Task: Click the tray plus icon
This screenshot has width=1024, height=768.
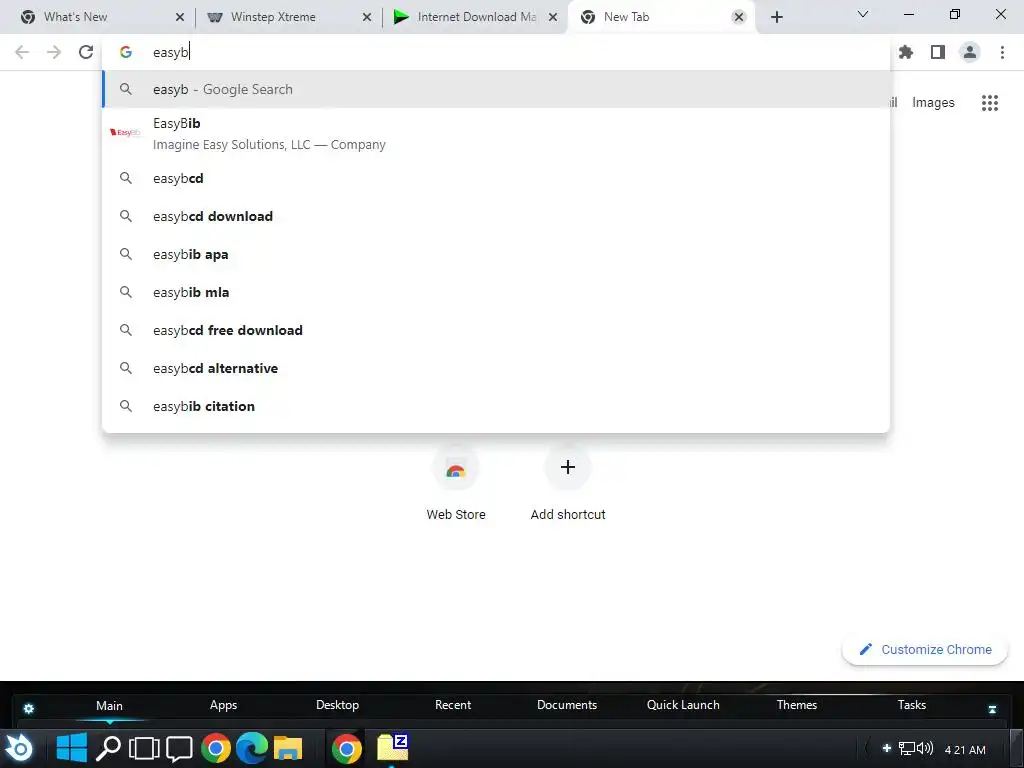Action: tap(887, 748)
